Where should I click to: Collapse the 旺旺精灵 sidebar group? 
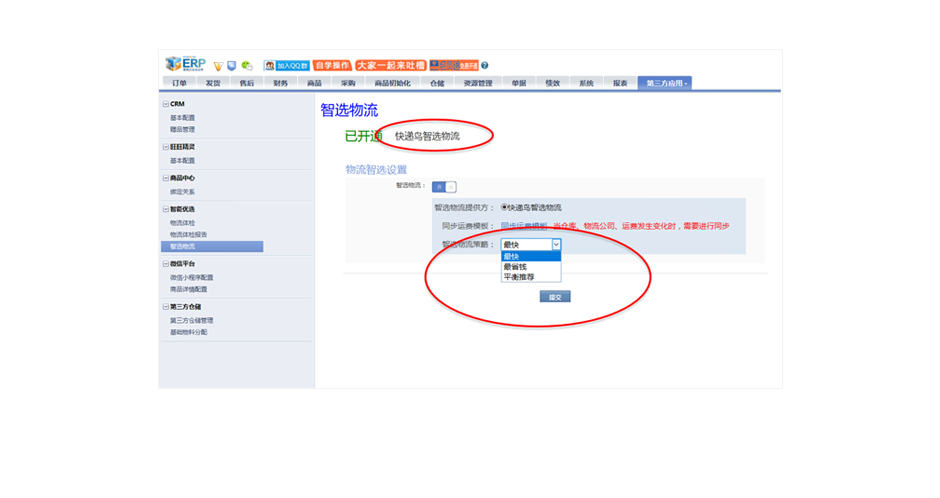pyautogui.click(x=166, y=147)
